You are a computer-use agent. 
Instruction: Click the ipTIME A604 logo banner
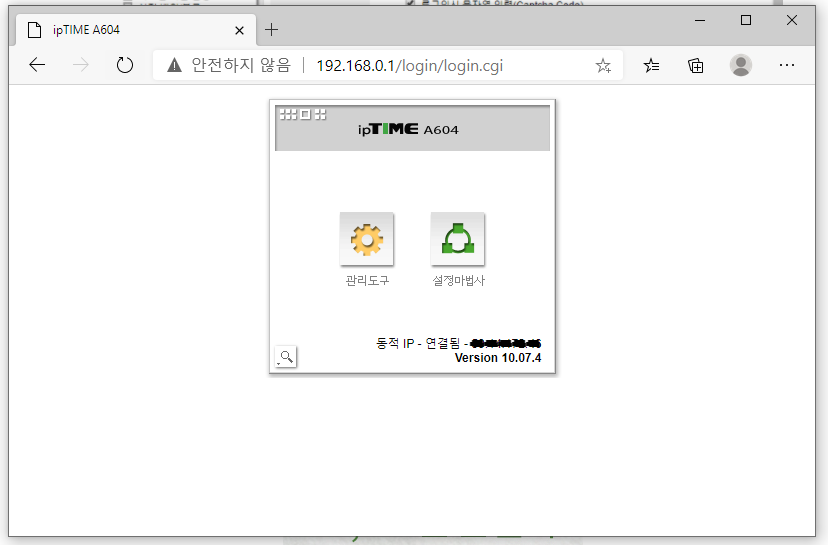point(412,128)
